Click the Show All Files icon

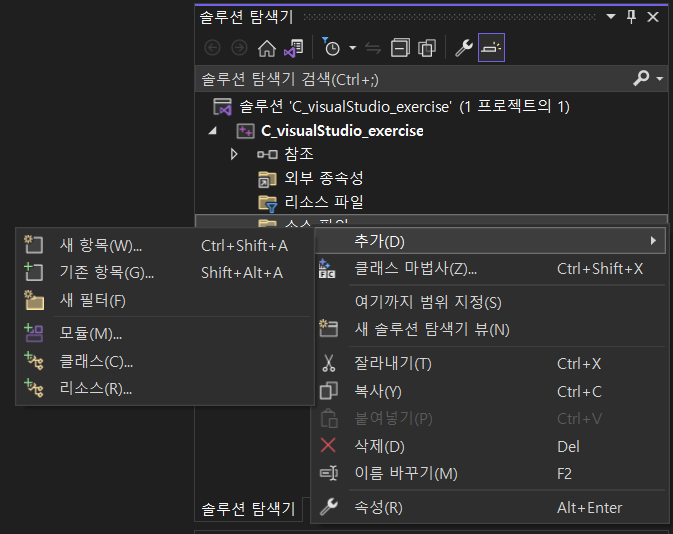point(427,48)
